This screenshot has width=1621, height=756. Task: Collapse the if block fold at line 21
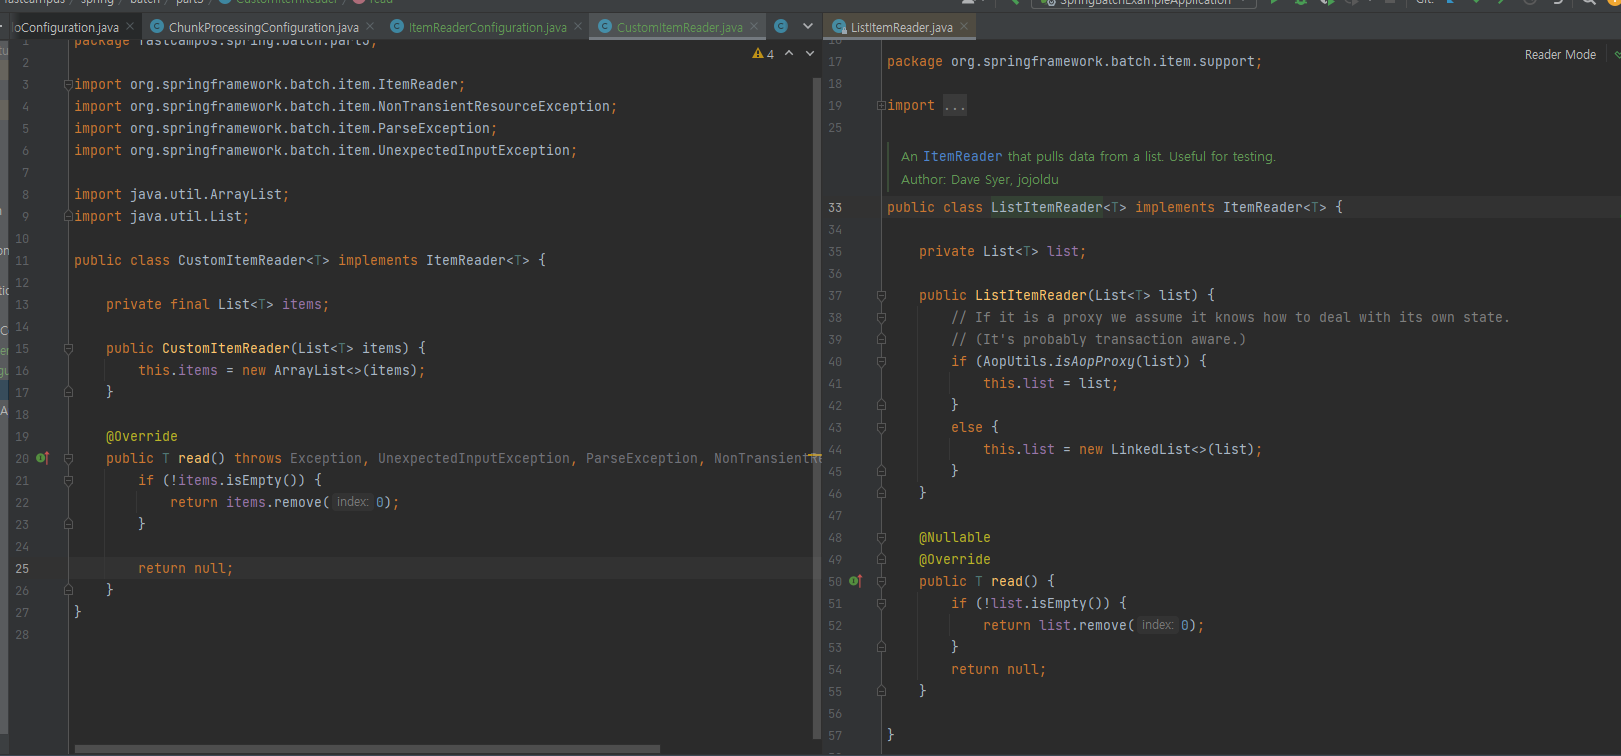68,480
